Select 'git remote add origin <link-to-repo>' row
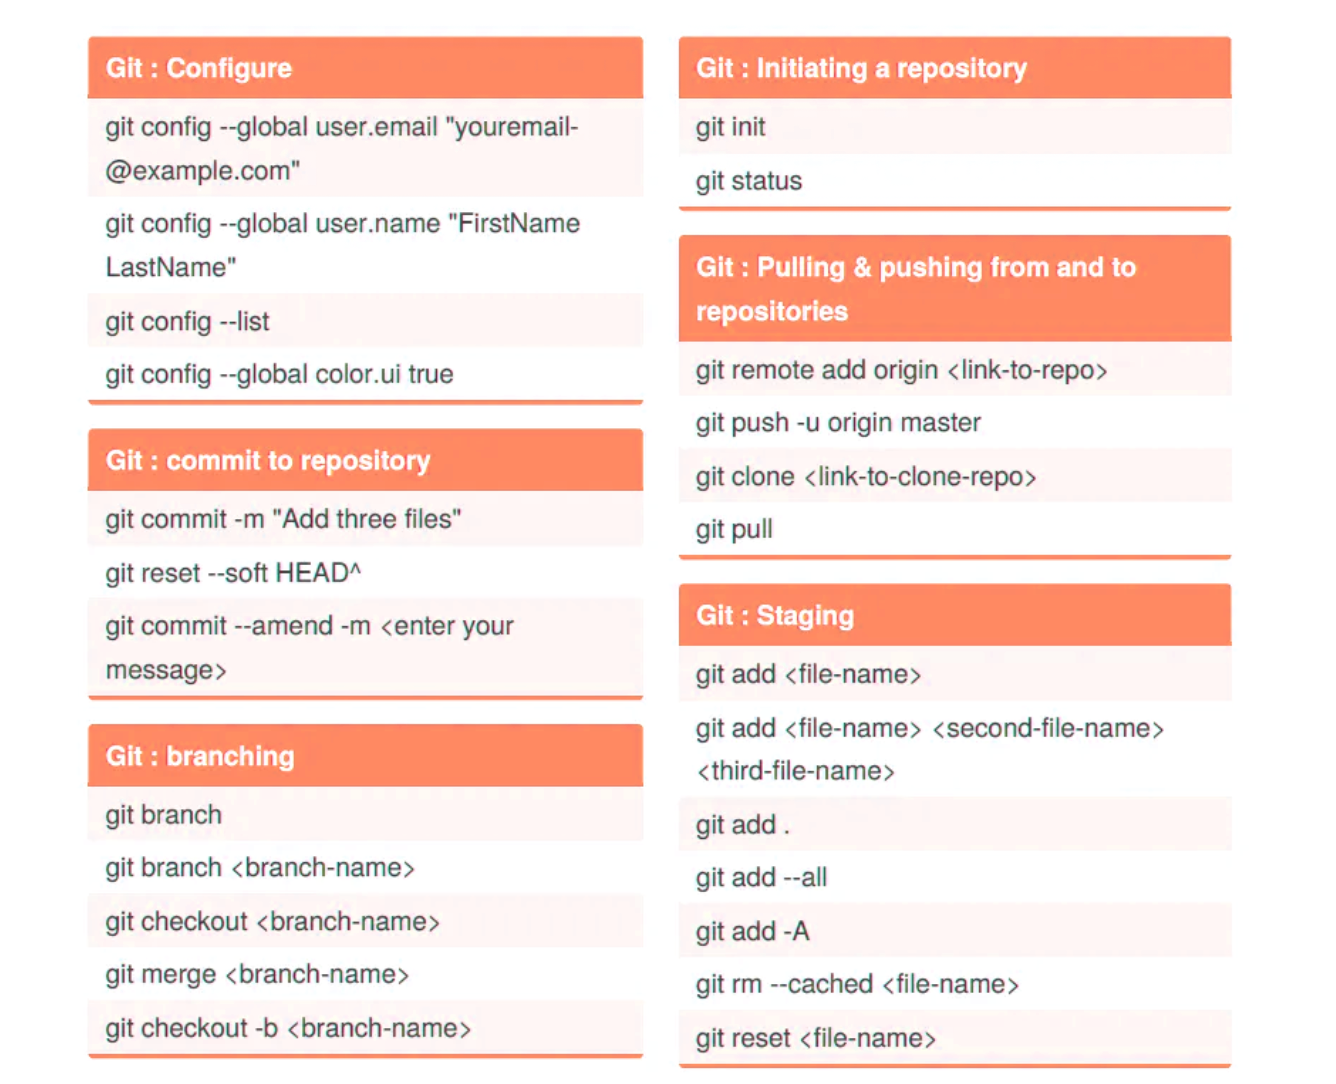Screen dimensions: 1336x1084 pyautogui.click(x=955, y=370)
